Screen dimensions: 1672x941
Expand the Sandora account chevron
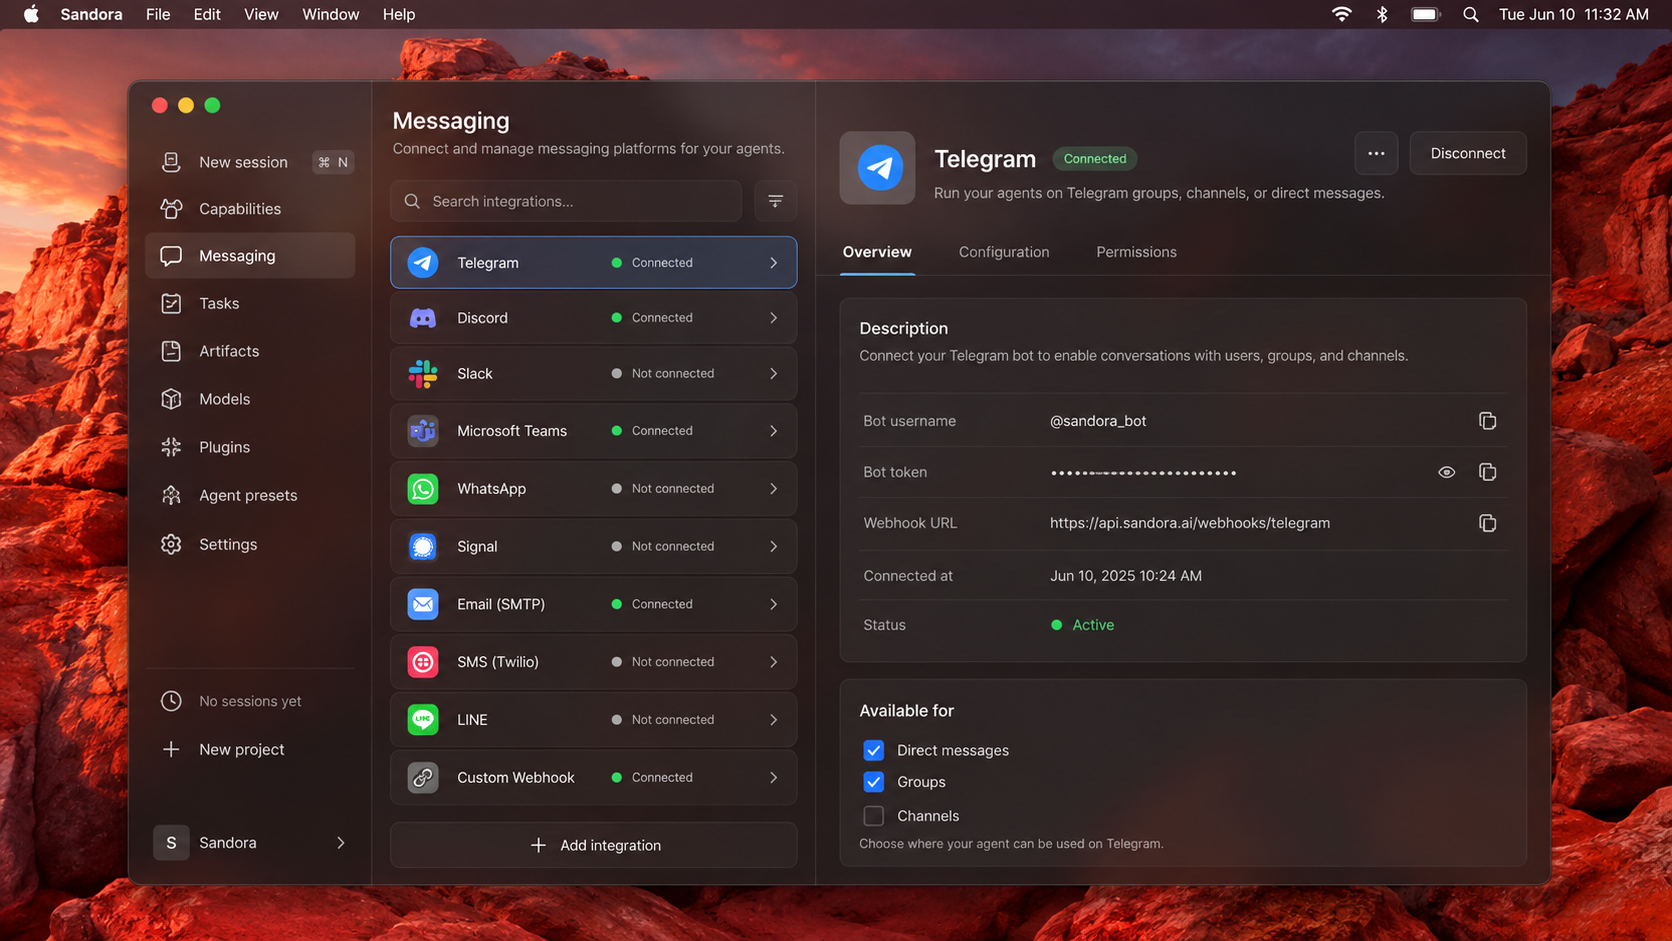tap(341, 843)
